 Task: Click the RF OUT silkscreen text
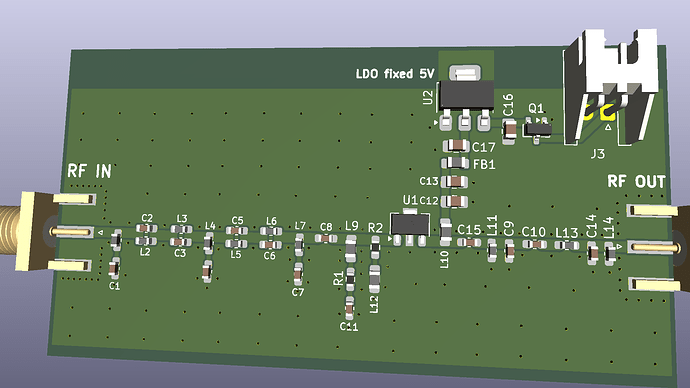(x=636, y=181)
